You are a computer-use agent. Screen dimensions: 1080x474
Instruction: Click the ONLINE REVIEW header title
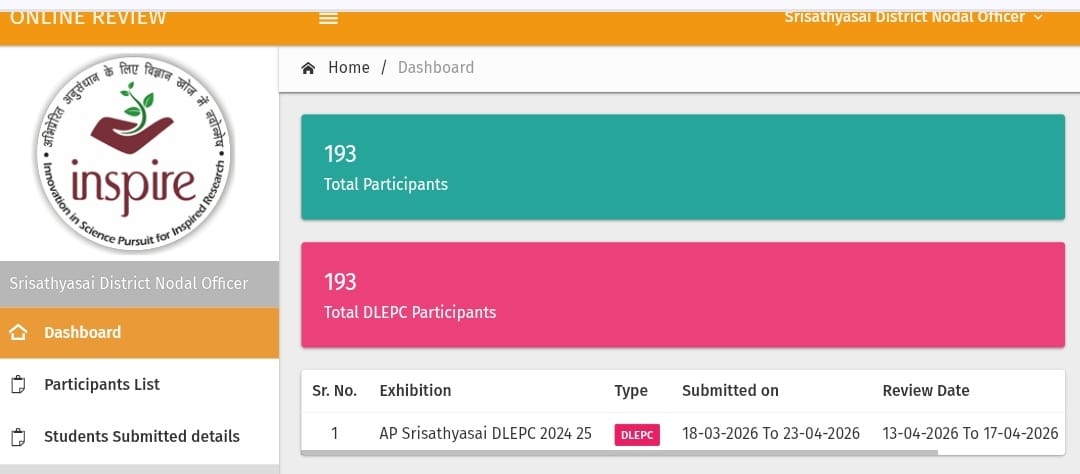tap(88, 17)
